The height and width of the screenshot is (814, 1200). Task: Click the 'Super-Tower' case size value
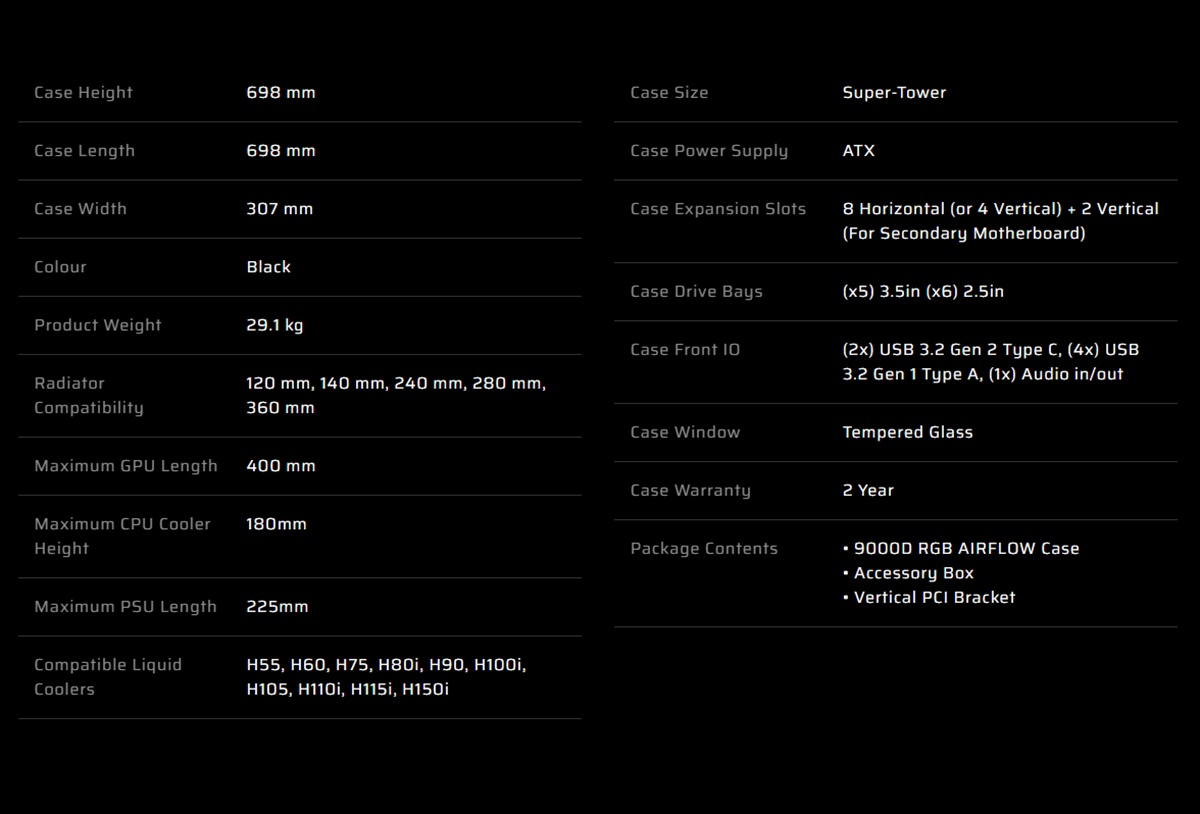coord(895,93)
